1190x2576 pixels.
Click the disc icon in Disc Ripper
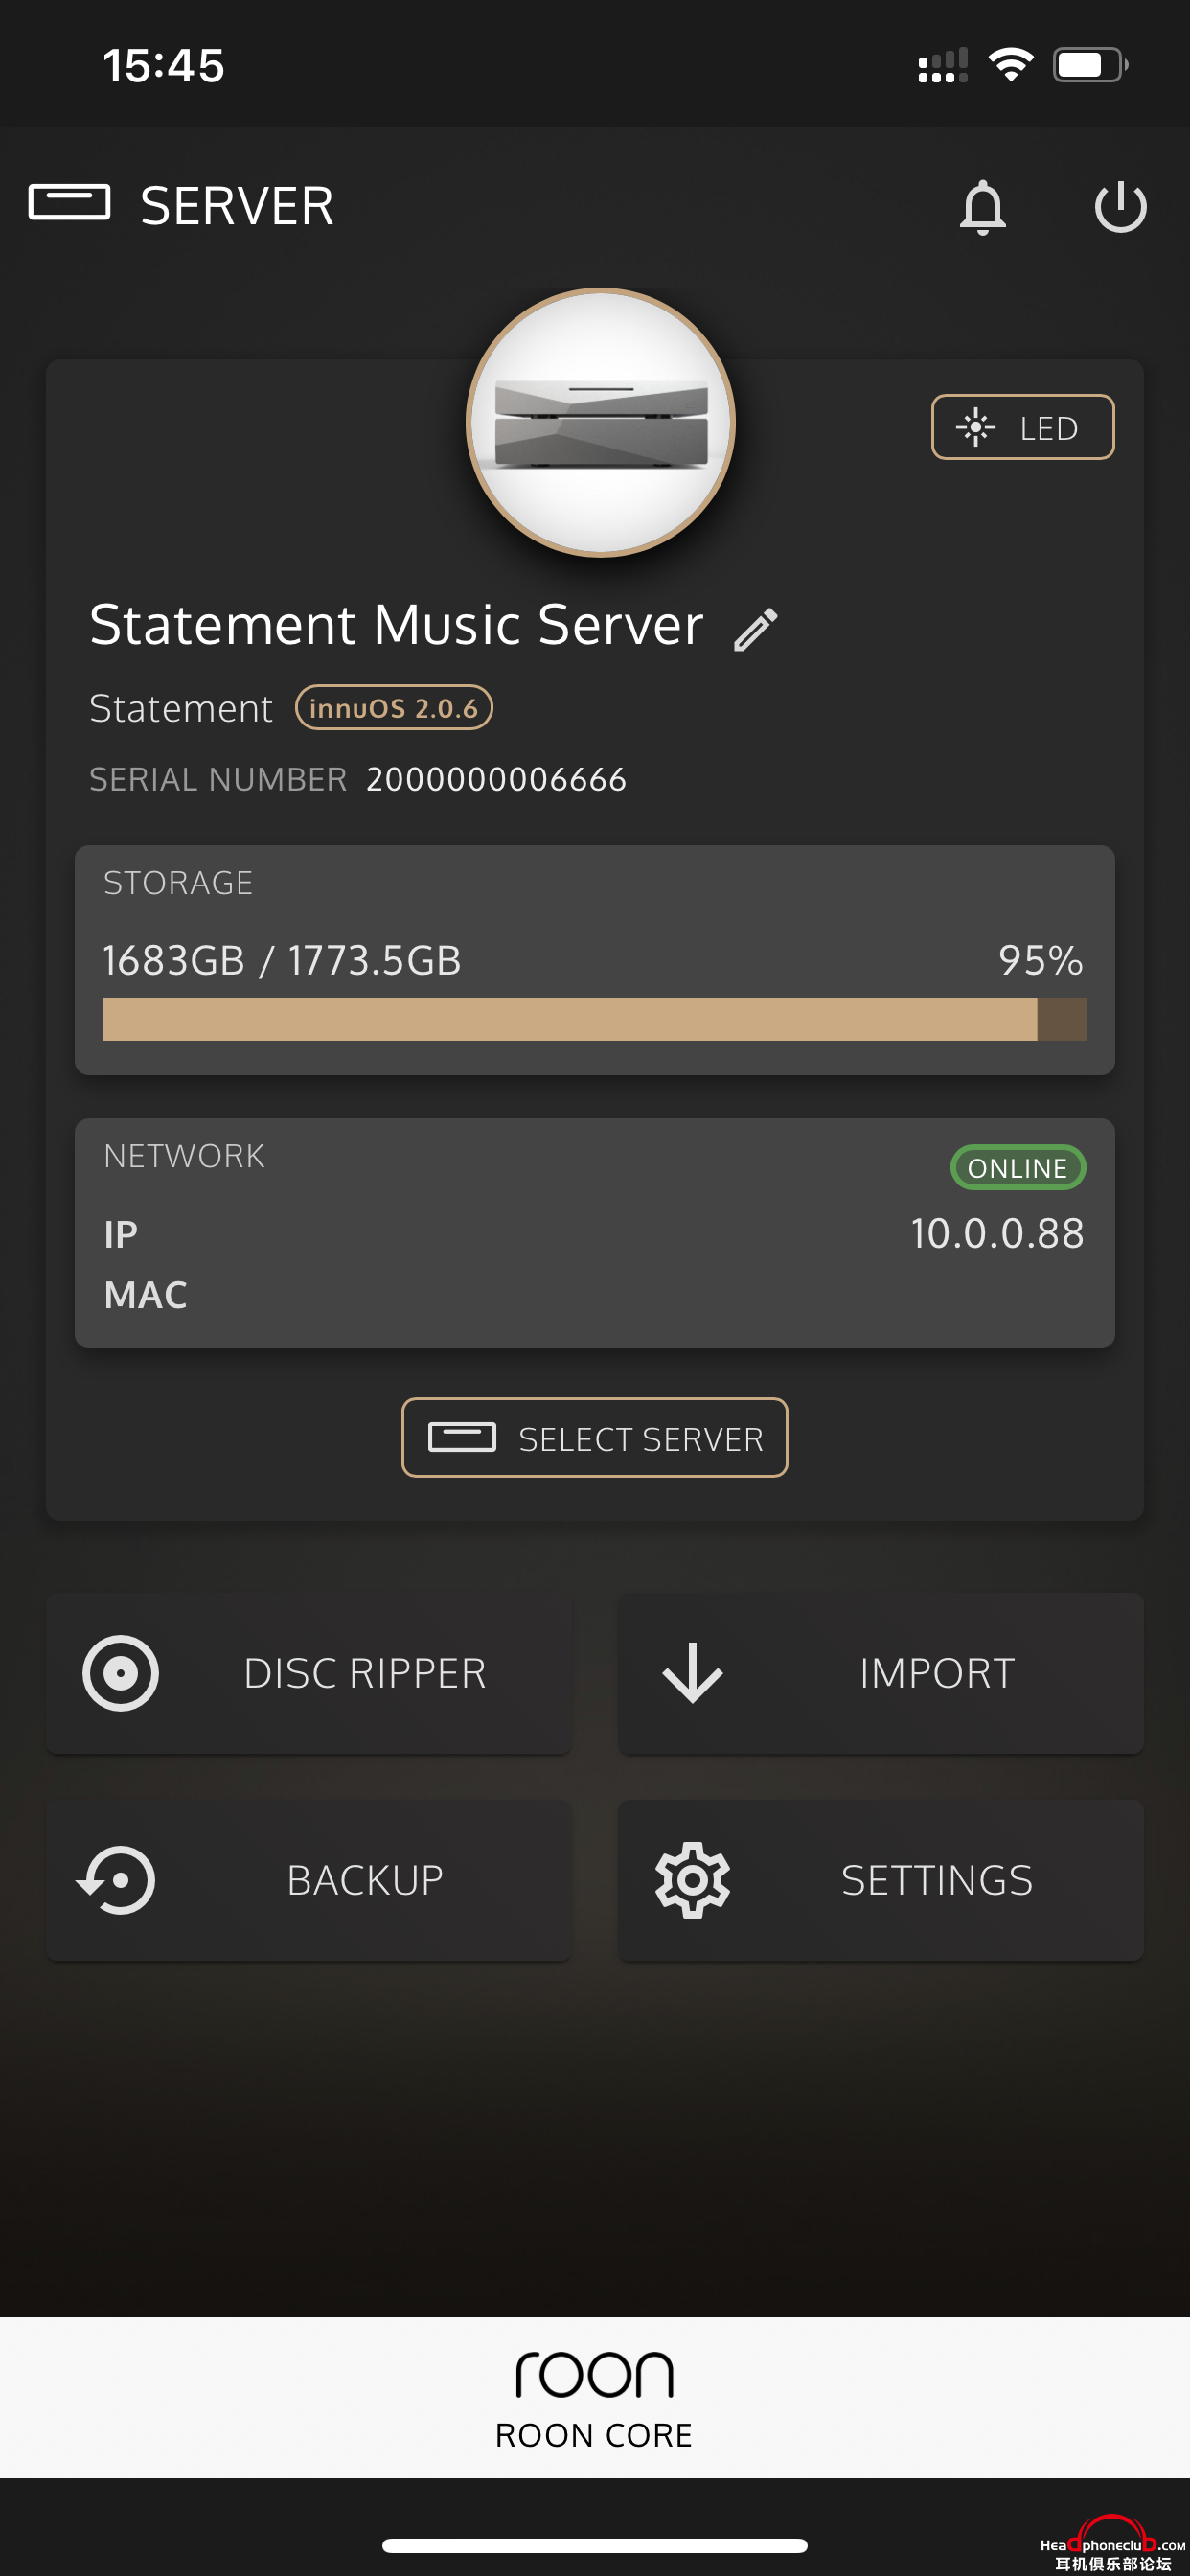coord(120,1673)
